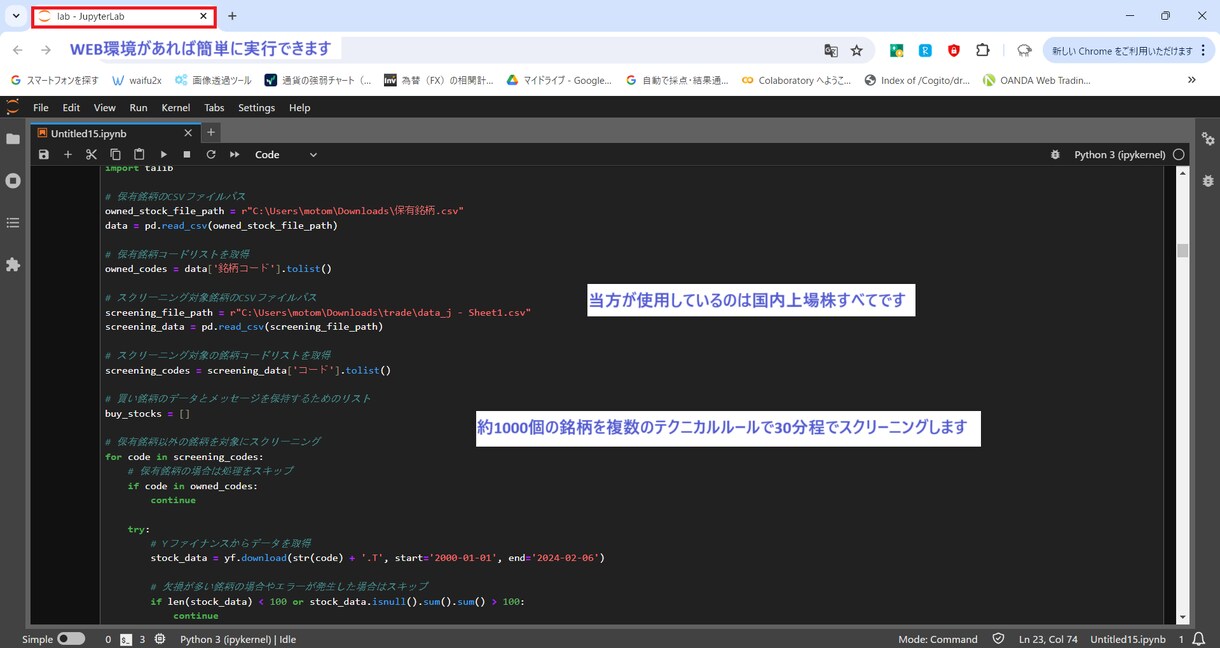
Task: Open the Help menu
Action: tap(300, 108)
